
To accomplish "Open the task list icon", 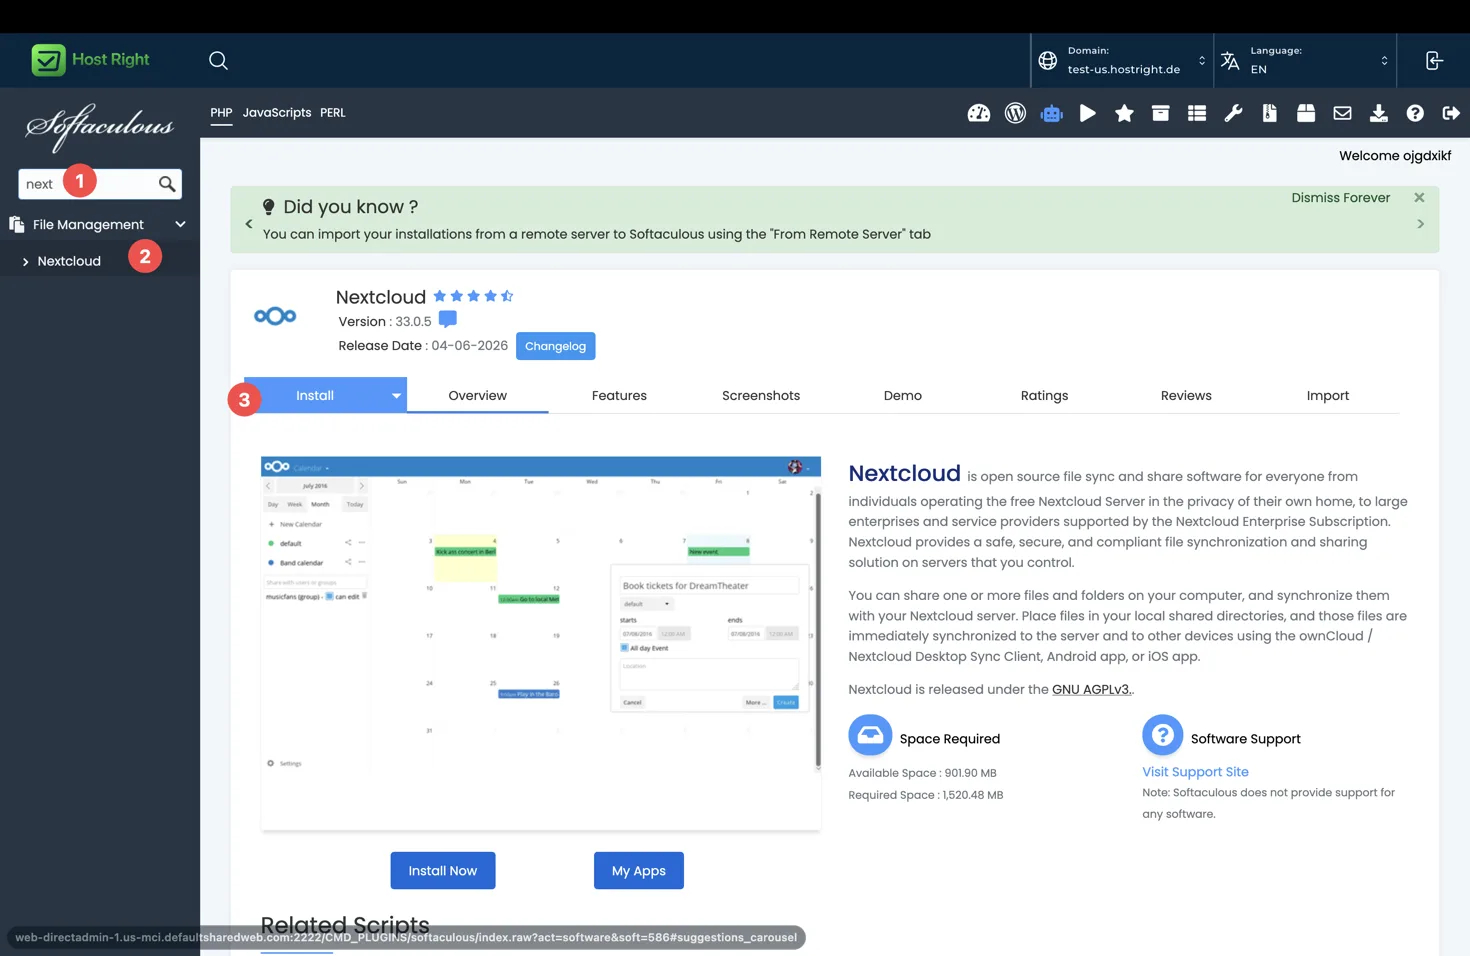I will pos(1196,113).
